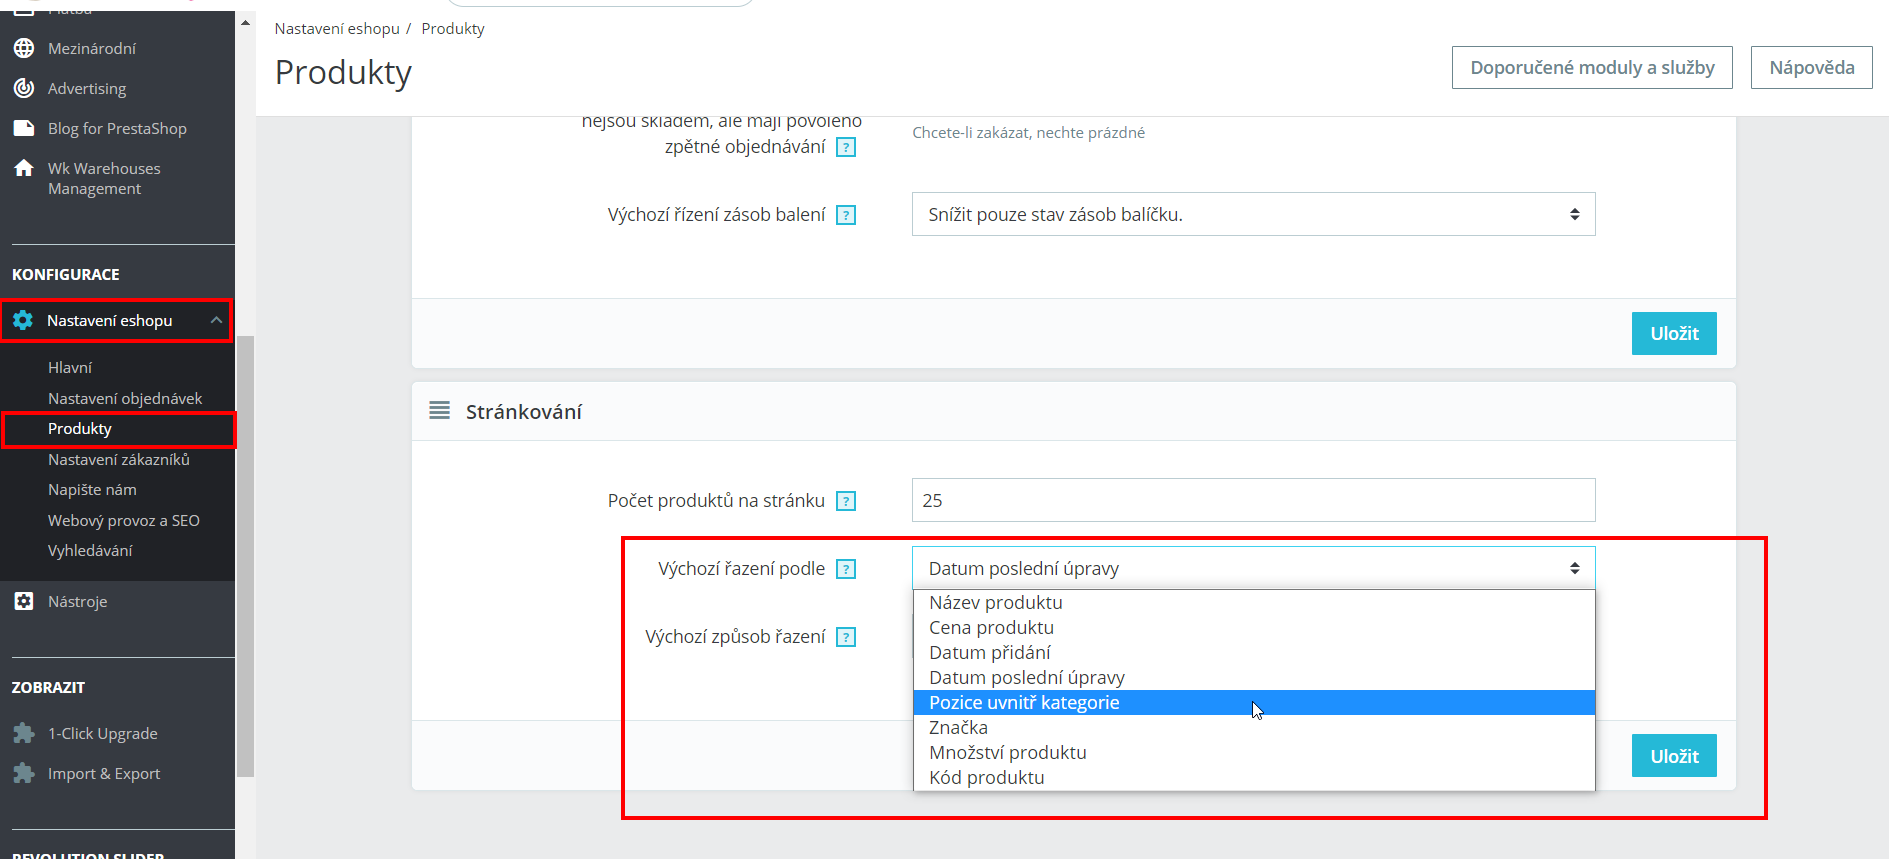The width and height of the screenshot is (1889, 859).
Task: Click the Nastavení eshopu breadcrumb link
Action: [x=337, y=28]
